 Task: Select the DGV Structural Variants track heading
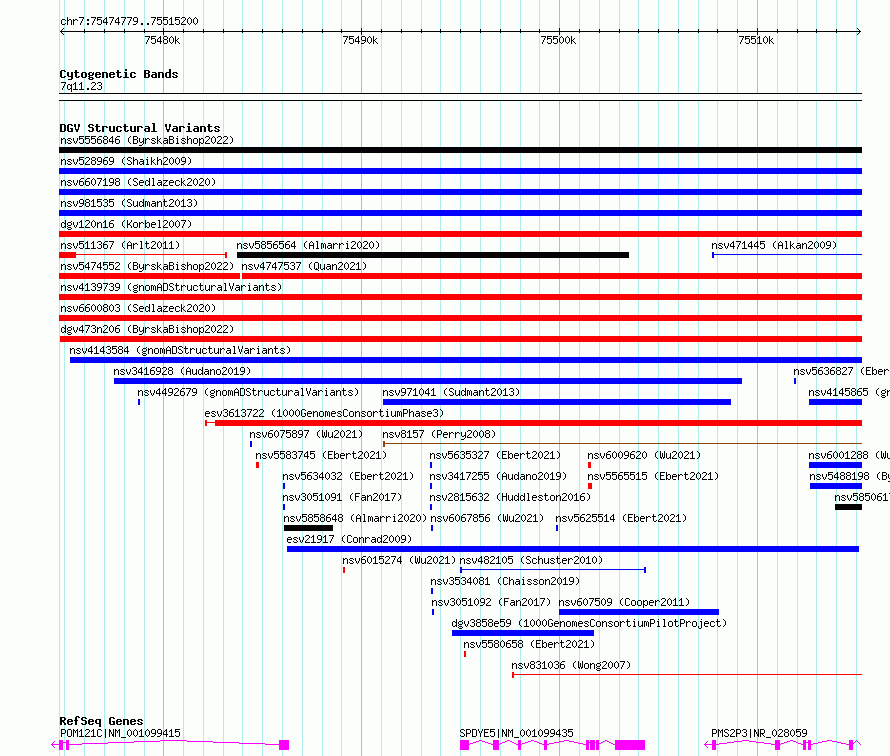click(x=140, y=128)
